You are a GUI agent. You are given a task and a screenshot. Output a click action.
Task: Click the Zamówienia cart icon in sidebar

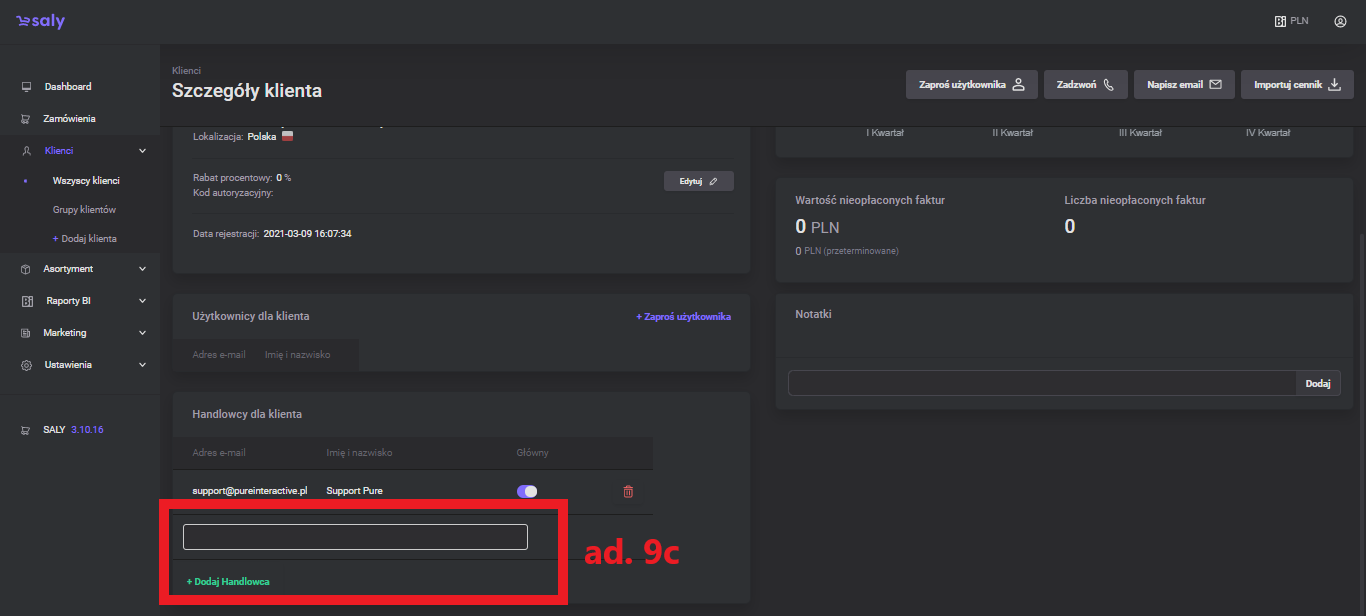(x=27, y=119)
